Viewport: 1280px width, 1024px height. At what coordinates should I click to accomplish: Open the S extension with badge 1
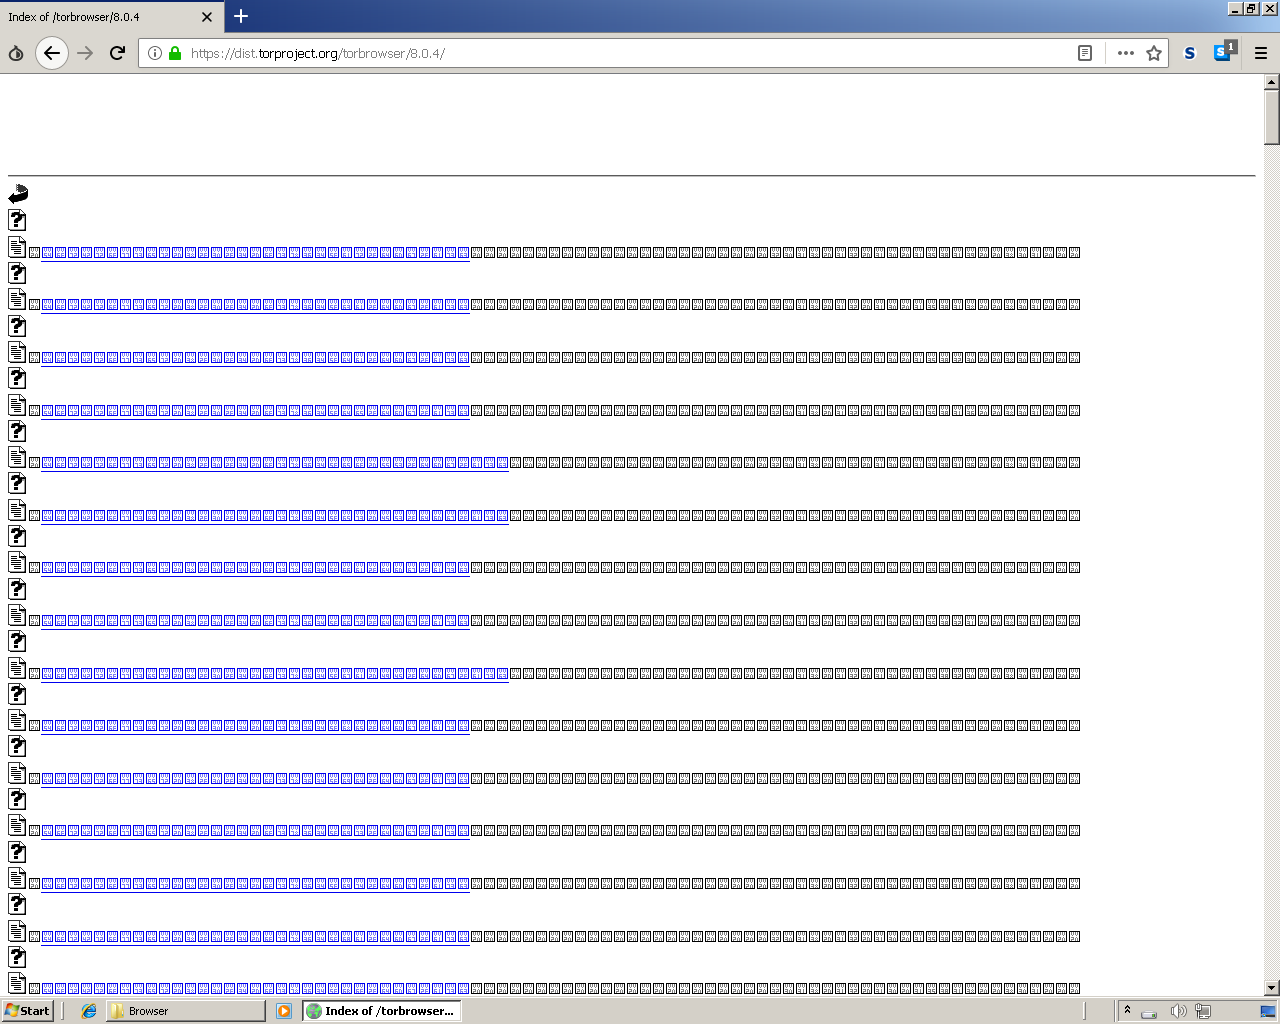(1224, 51)
